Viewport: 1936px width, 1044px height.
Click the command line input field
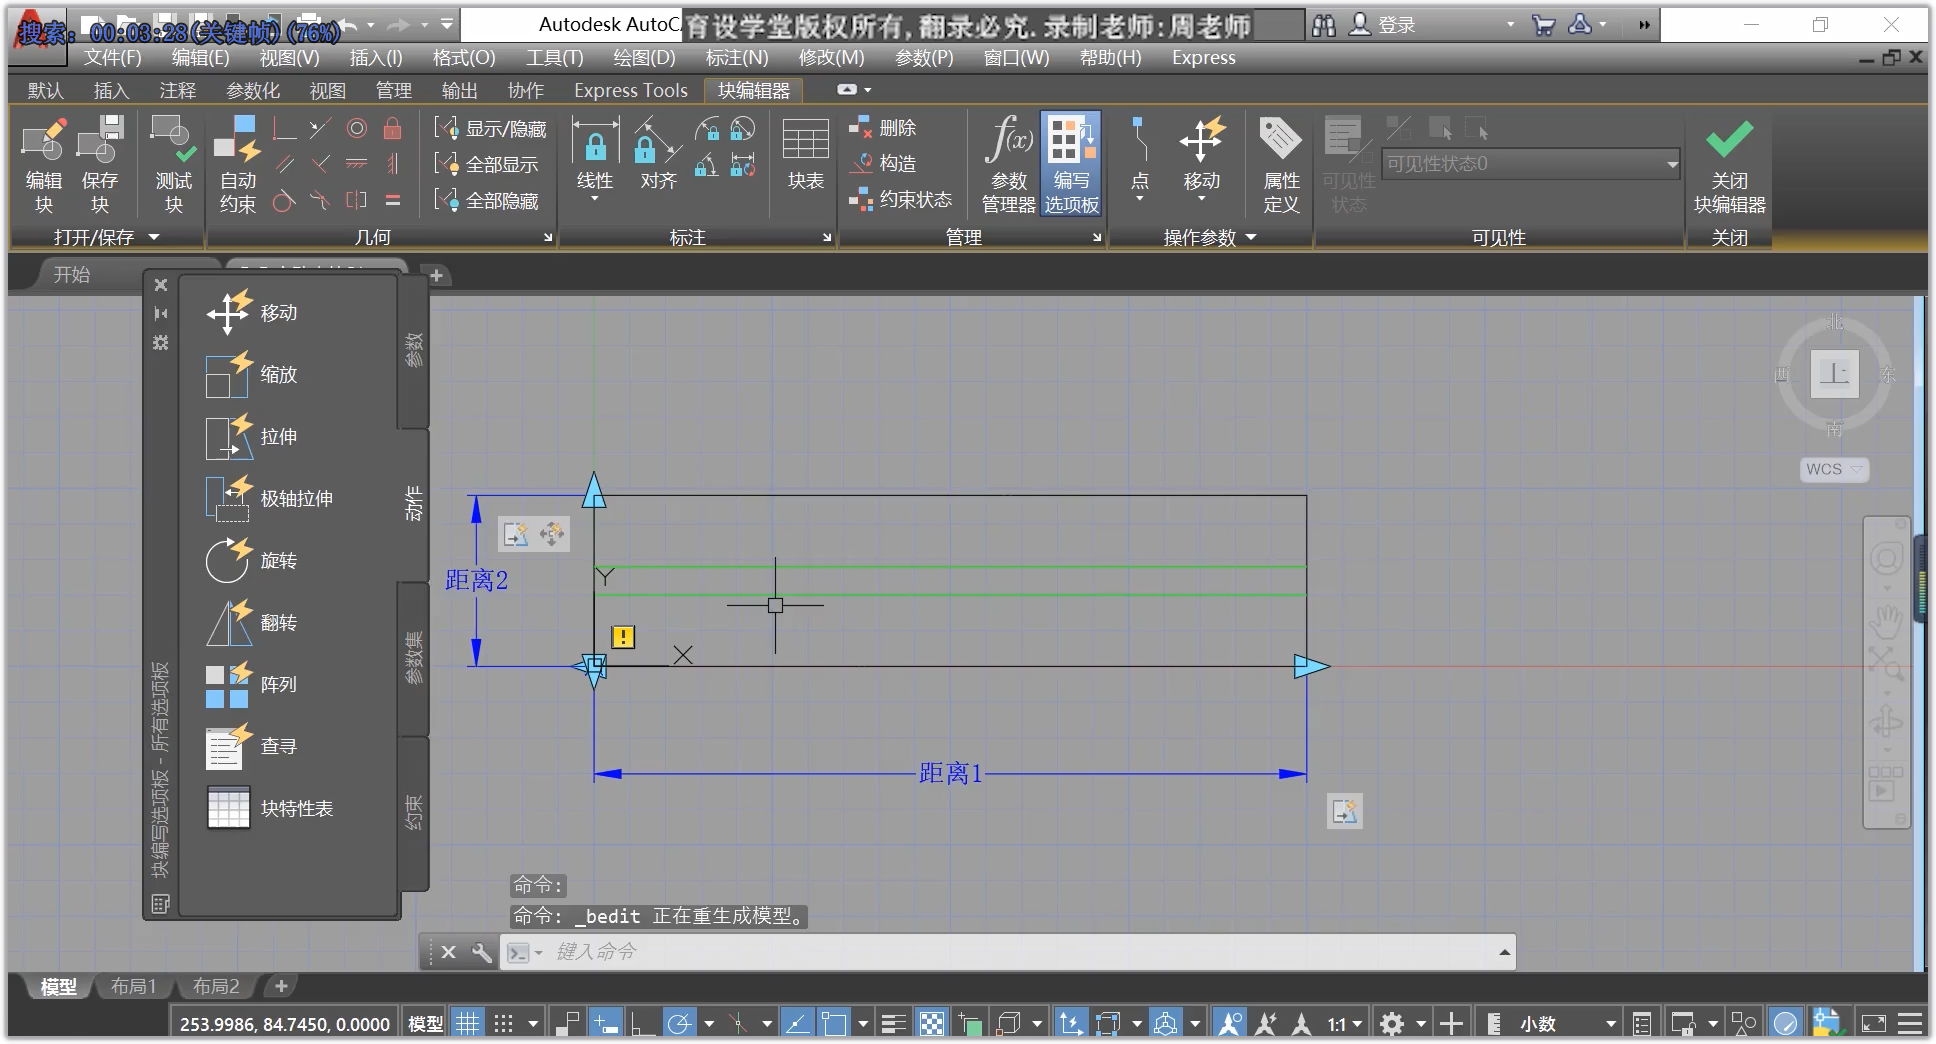tap(1020, 952)
